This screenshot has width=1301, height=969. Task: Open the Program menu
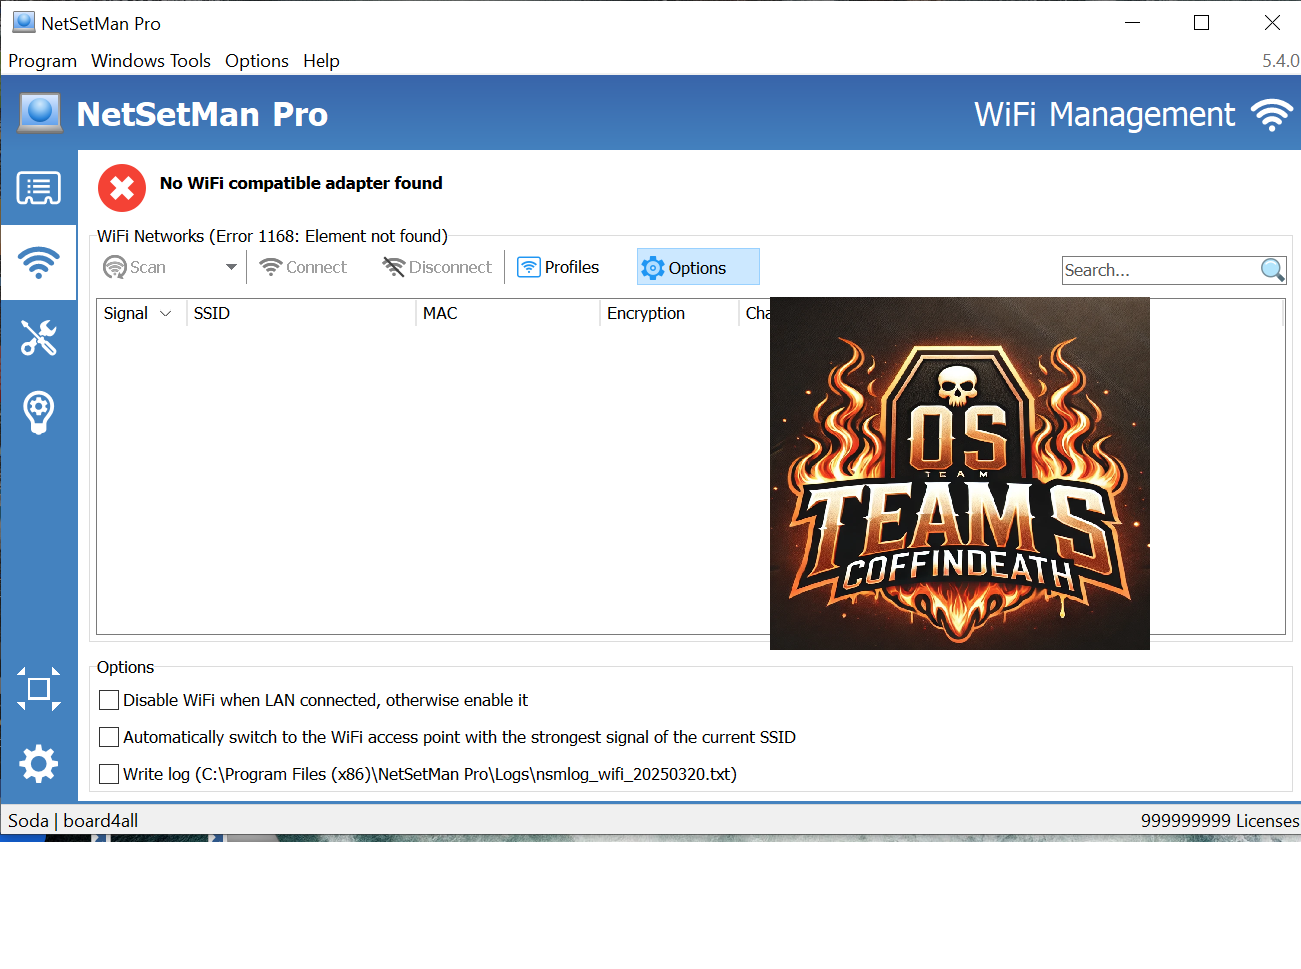[x=42, y=61]
